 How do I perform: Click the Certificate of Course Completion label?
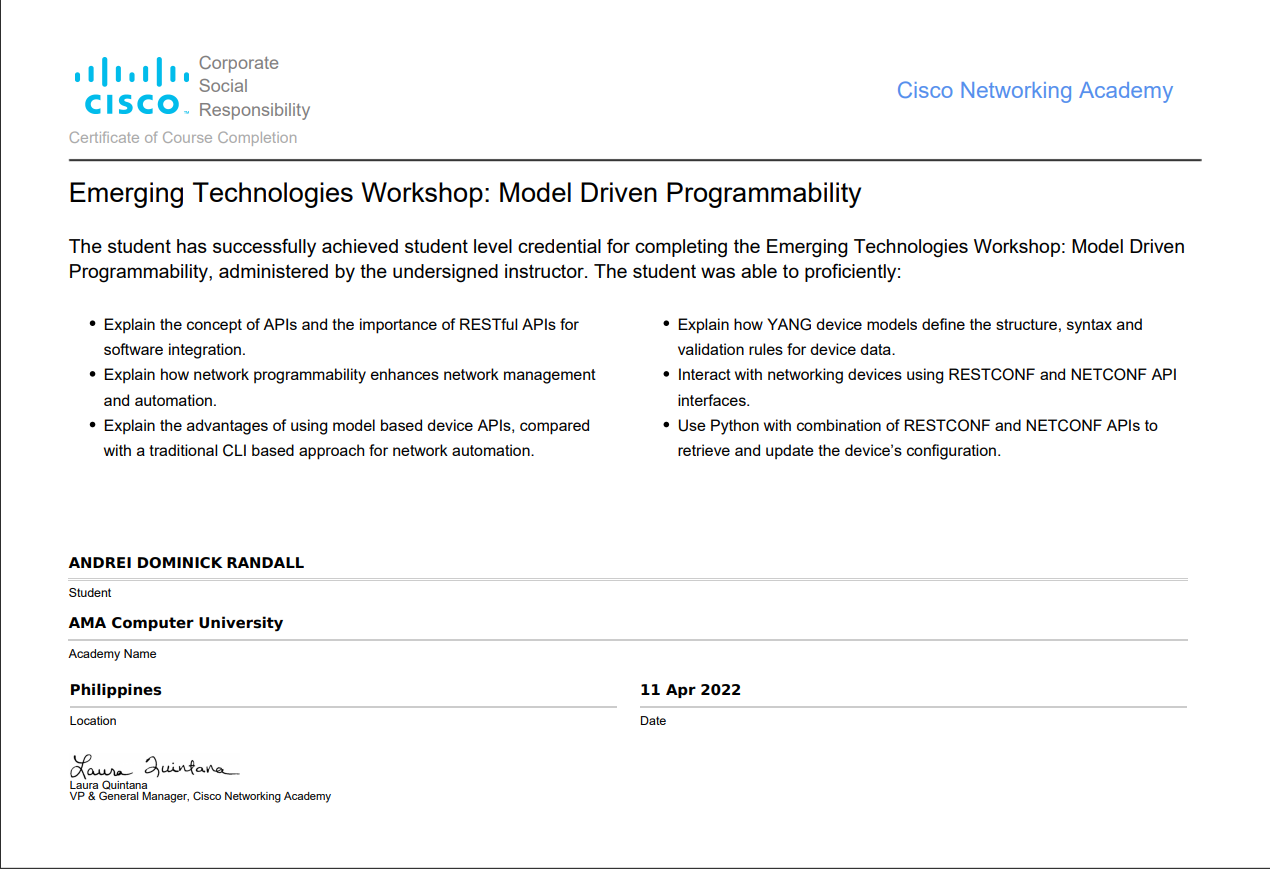183,138
